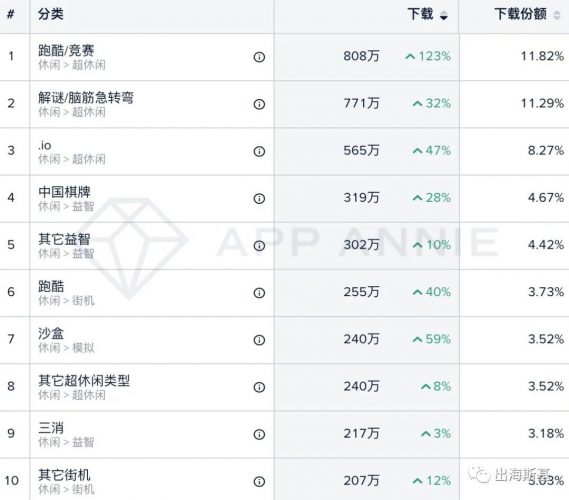Open the 跑酷/竞赛 category link
The height and width of the screenshot is (500, 569).
66,50
